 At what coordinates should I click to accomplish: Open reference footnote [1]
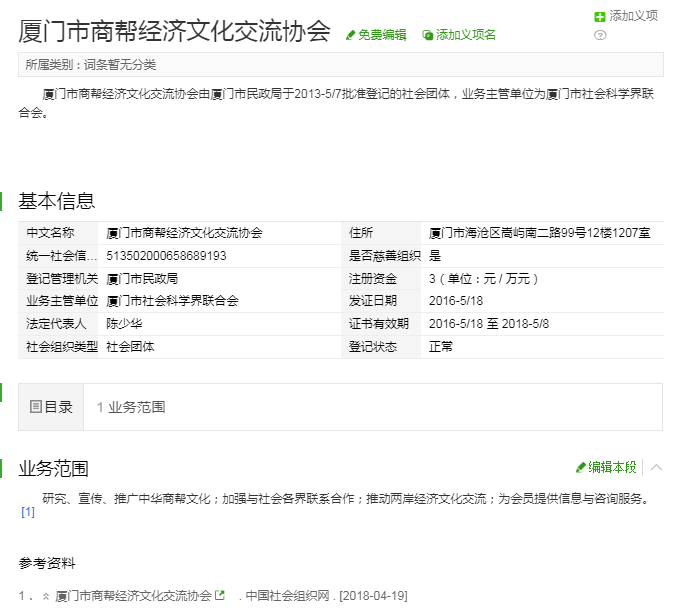click(x=28, y=512)
